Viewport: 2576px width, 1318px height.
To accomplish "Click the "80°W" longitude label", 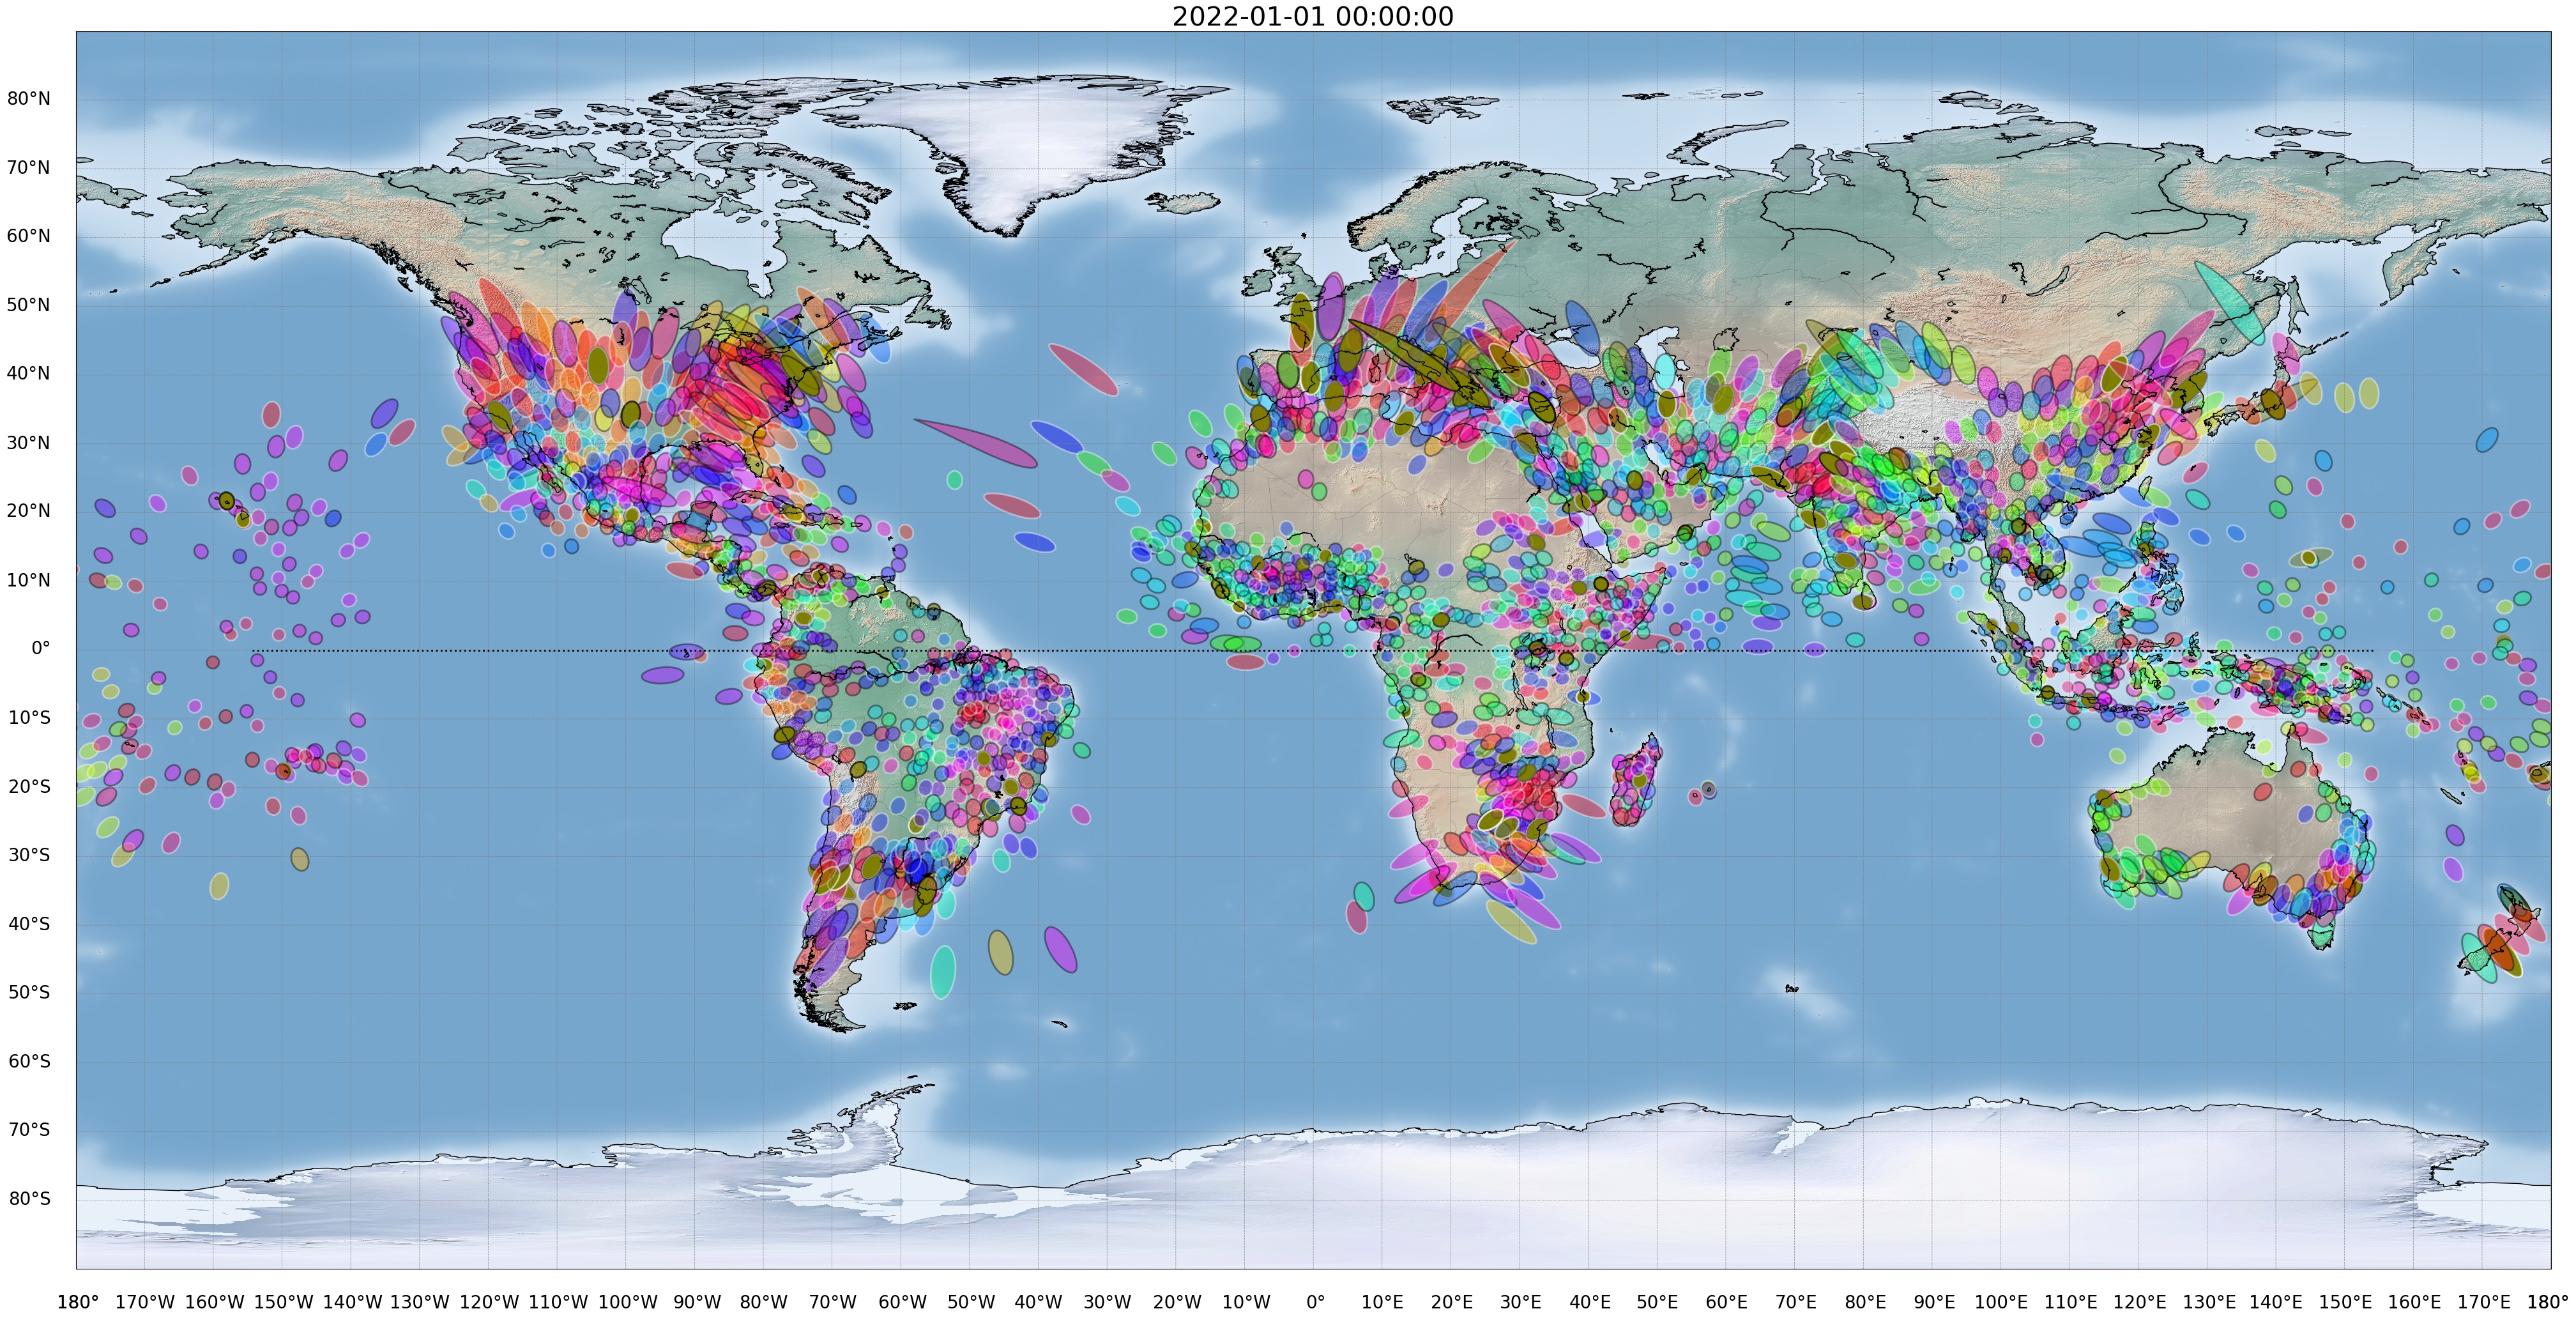I will 764,1302.
